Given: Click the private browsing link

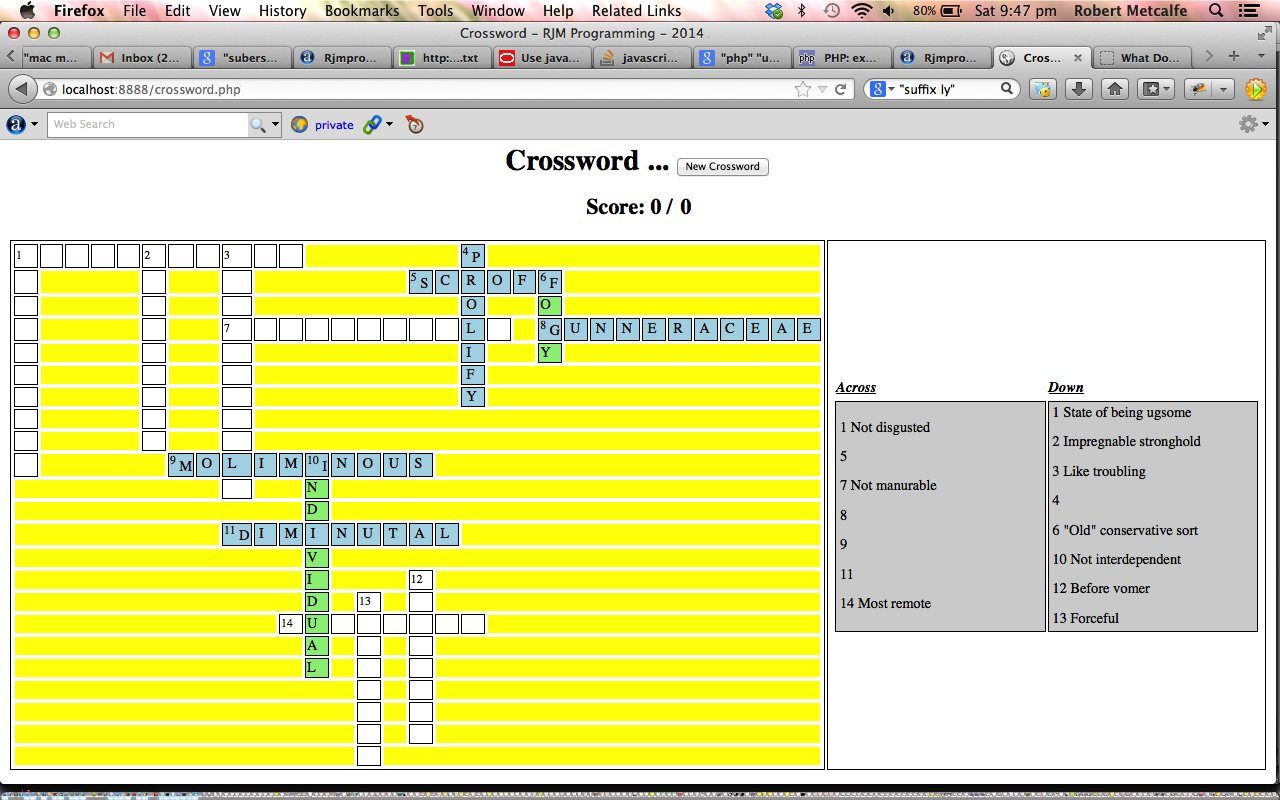Looking at the screenshot, I should pos(333,125).
